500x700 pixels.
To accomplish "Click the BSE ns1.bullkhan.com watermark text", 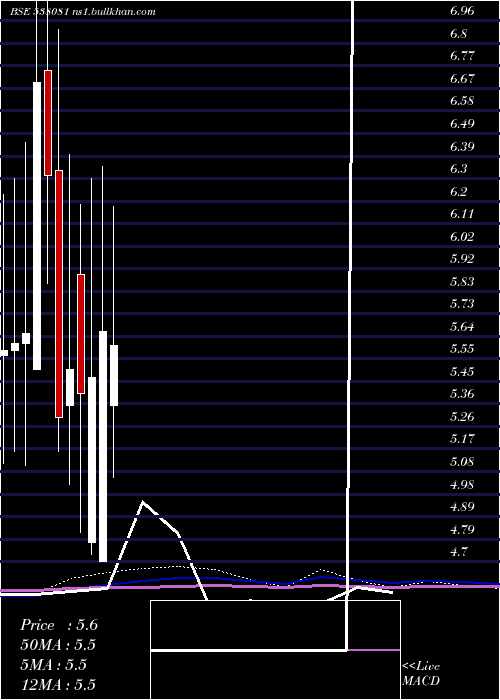I will pos(83,12).
